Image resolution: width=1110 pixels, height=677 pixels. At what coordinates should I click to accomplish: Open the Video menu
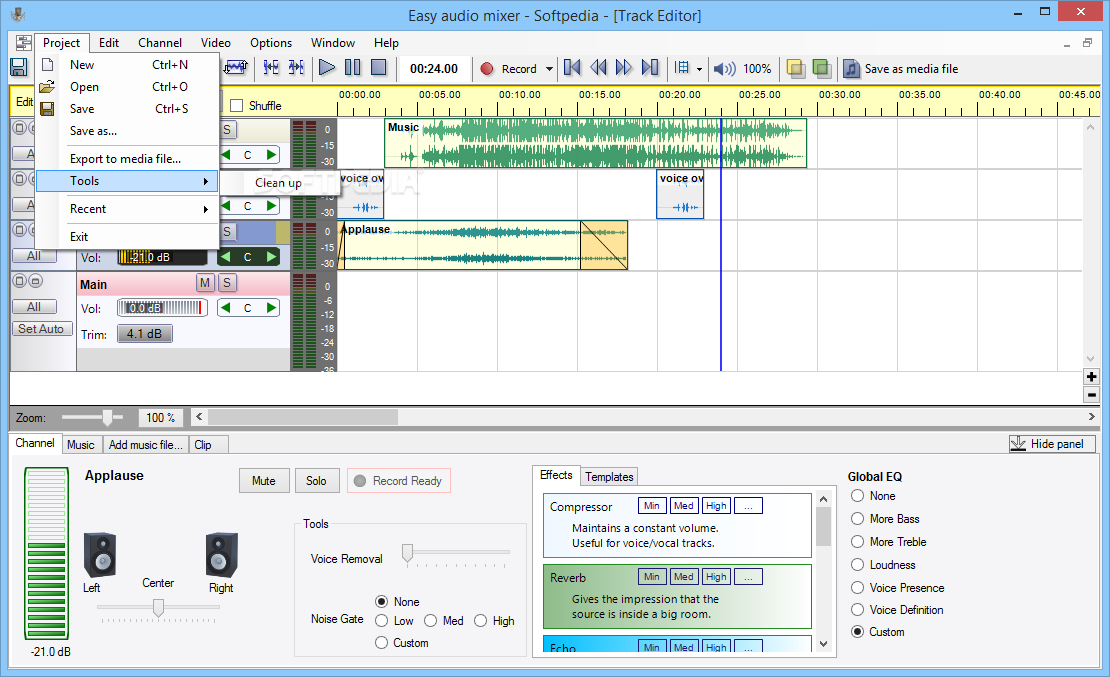pos(216,42)
